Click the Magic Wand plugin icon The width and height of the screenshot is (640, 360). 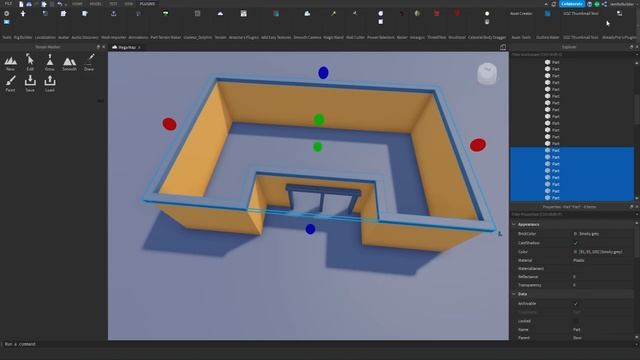(x=333, y=13)
